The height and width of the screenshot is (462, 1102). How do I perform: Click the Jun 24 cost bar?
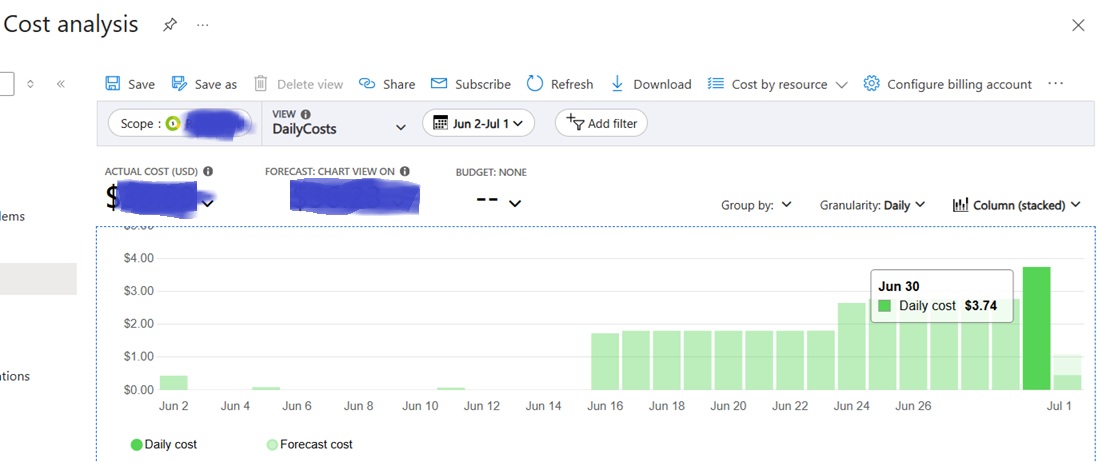coord(852,346)
